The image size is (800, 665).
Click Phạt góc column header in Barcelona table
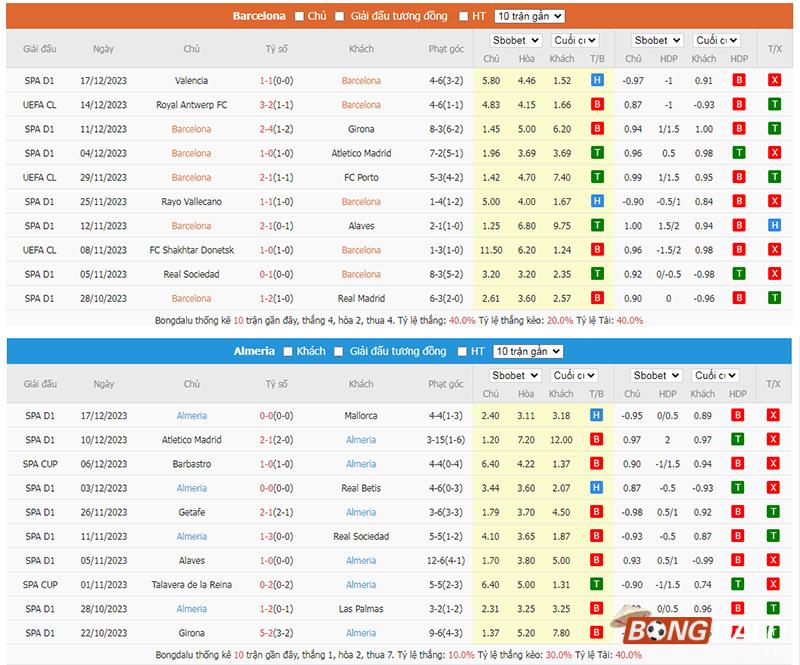click(x=446, y=49)
